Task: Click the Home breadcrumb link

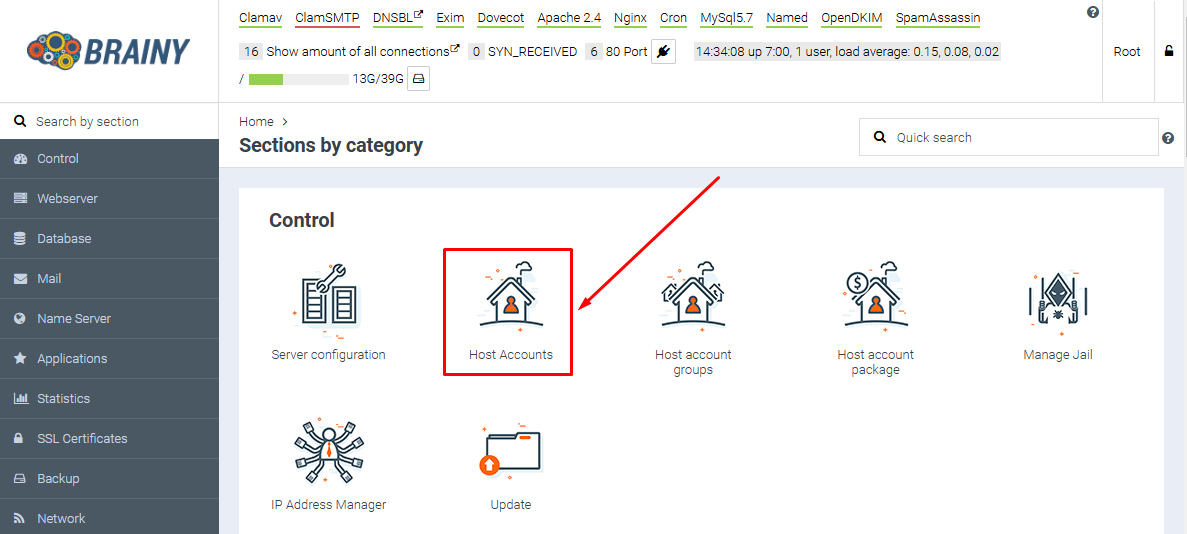Action: point(256,121)
